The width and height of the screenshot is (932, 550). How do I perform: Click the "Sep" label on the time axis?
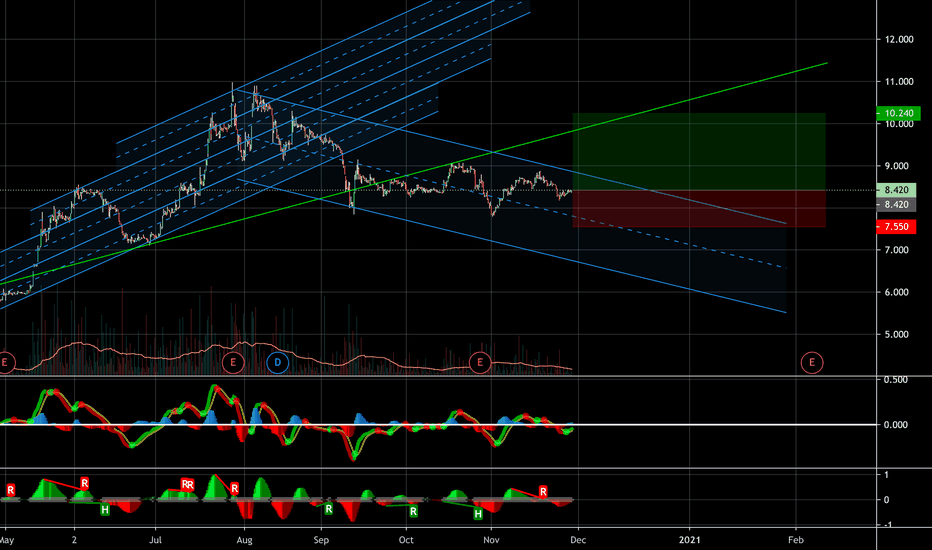pyautogui.click(x=321, y=540)
